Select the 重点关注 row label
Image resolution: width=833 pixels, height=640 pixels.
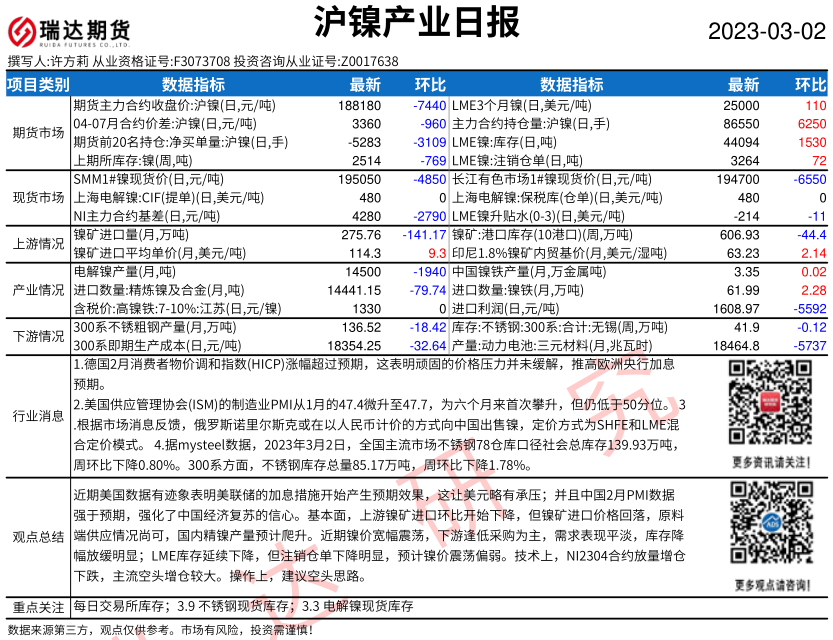(x=38, y=607)
